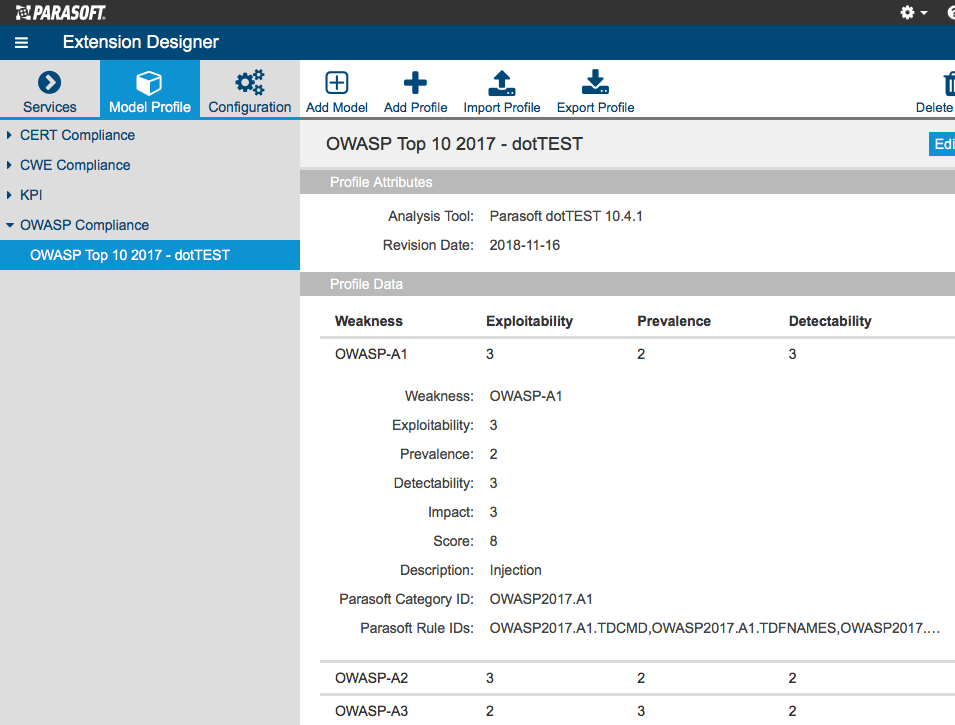Switch to the Services tab
The width and height of the screenshot is (955, 725).
pyautogui.click(x=50, y=89)
